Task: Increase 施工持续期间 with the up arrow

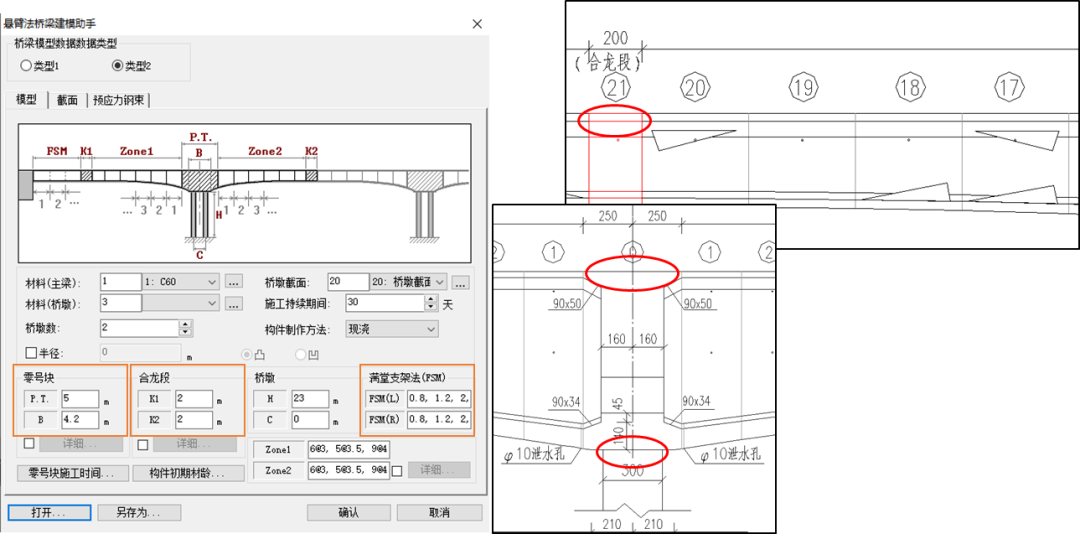Action: (431, 299)
